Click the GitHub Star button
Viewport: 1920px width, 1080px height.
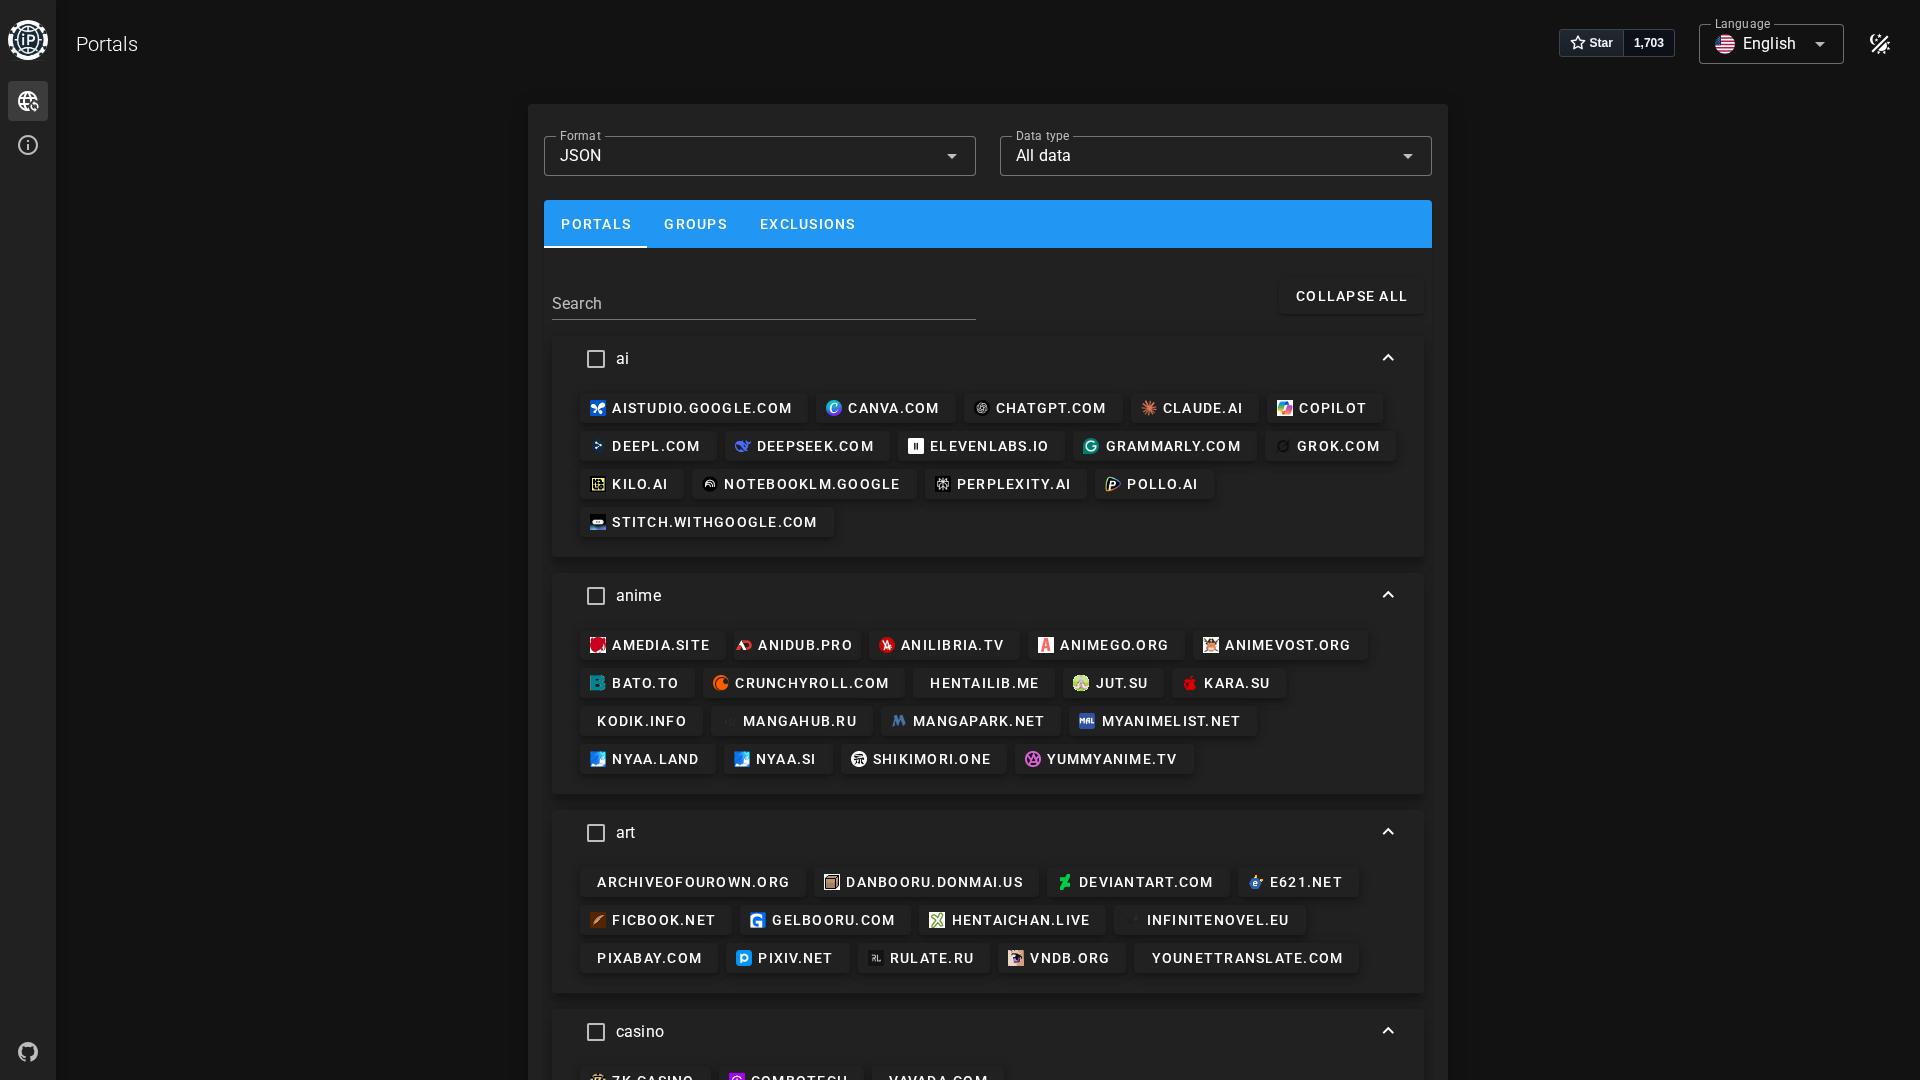1591,43
